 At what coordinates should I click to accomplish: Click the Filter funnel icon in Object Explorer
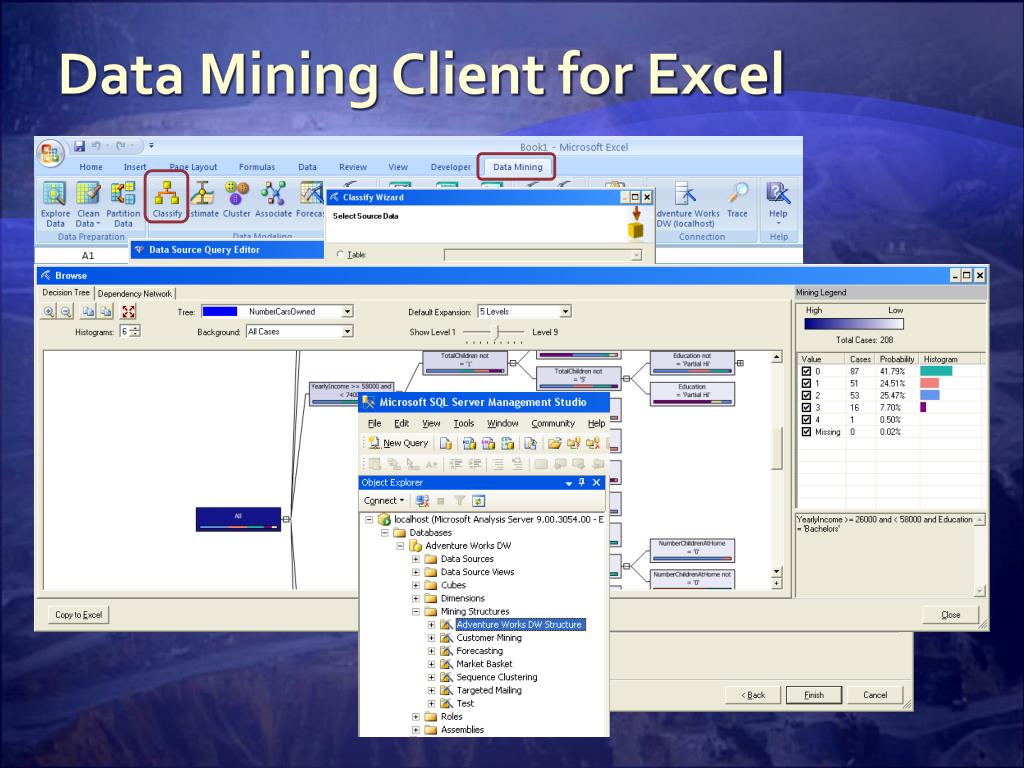[460, 501]
